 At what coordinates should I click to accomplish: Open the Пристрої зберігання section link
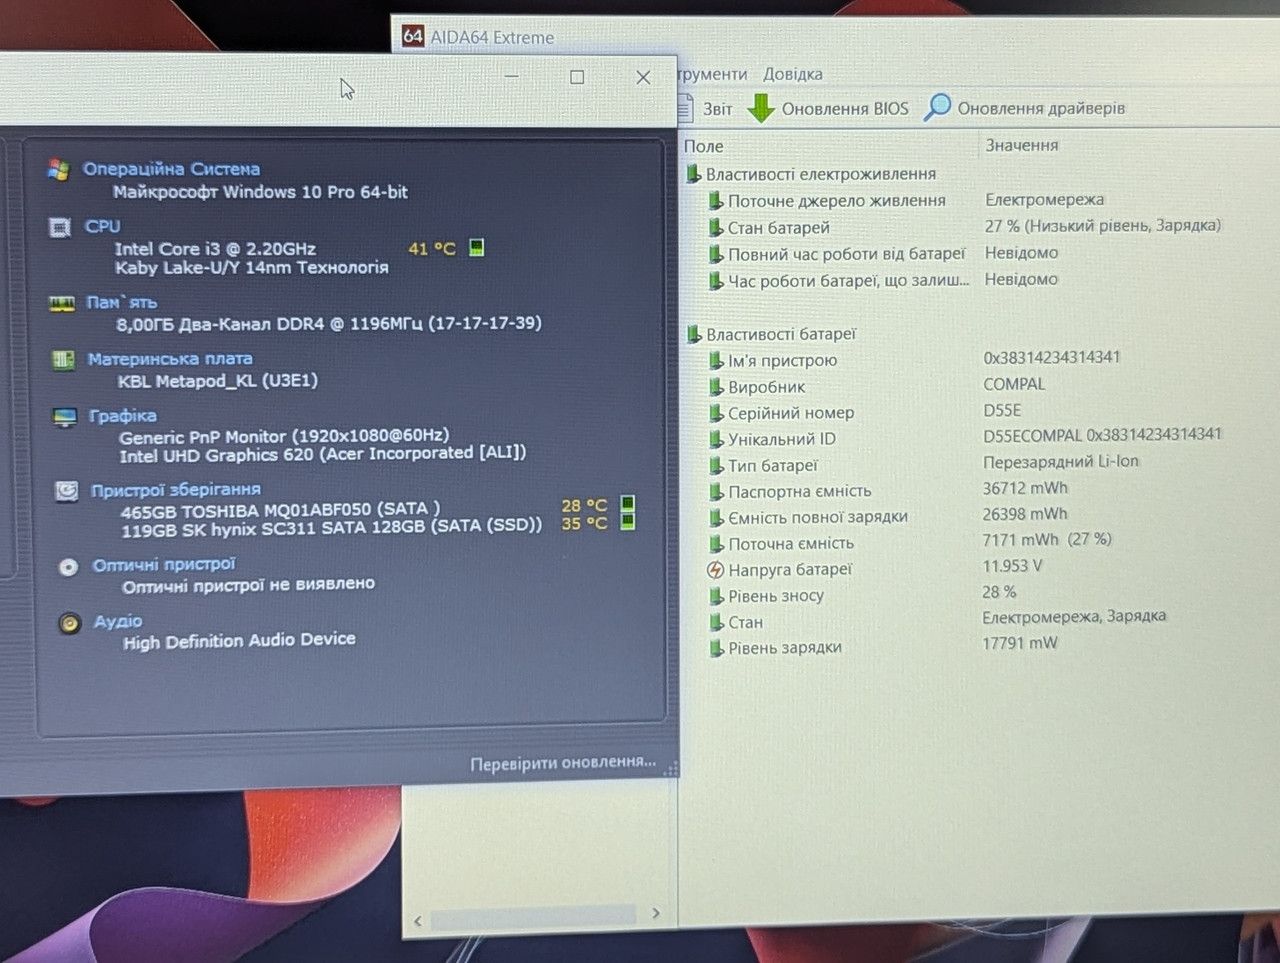click(x=176, y=490)
